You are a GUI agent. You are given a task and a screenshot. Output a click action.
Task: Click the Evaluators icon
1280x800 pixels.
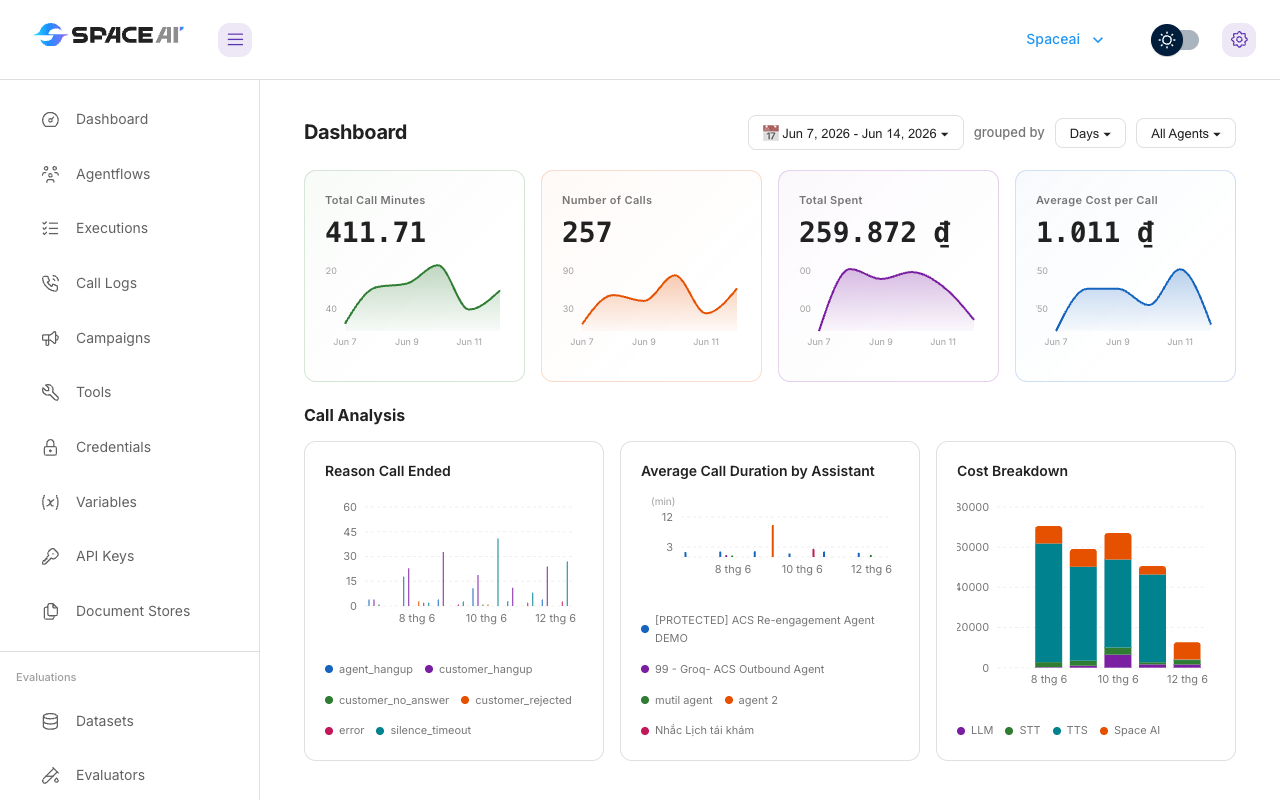pos(50,776)
